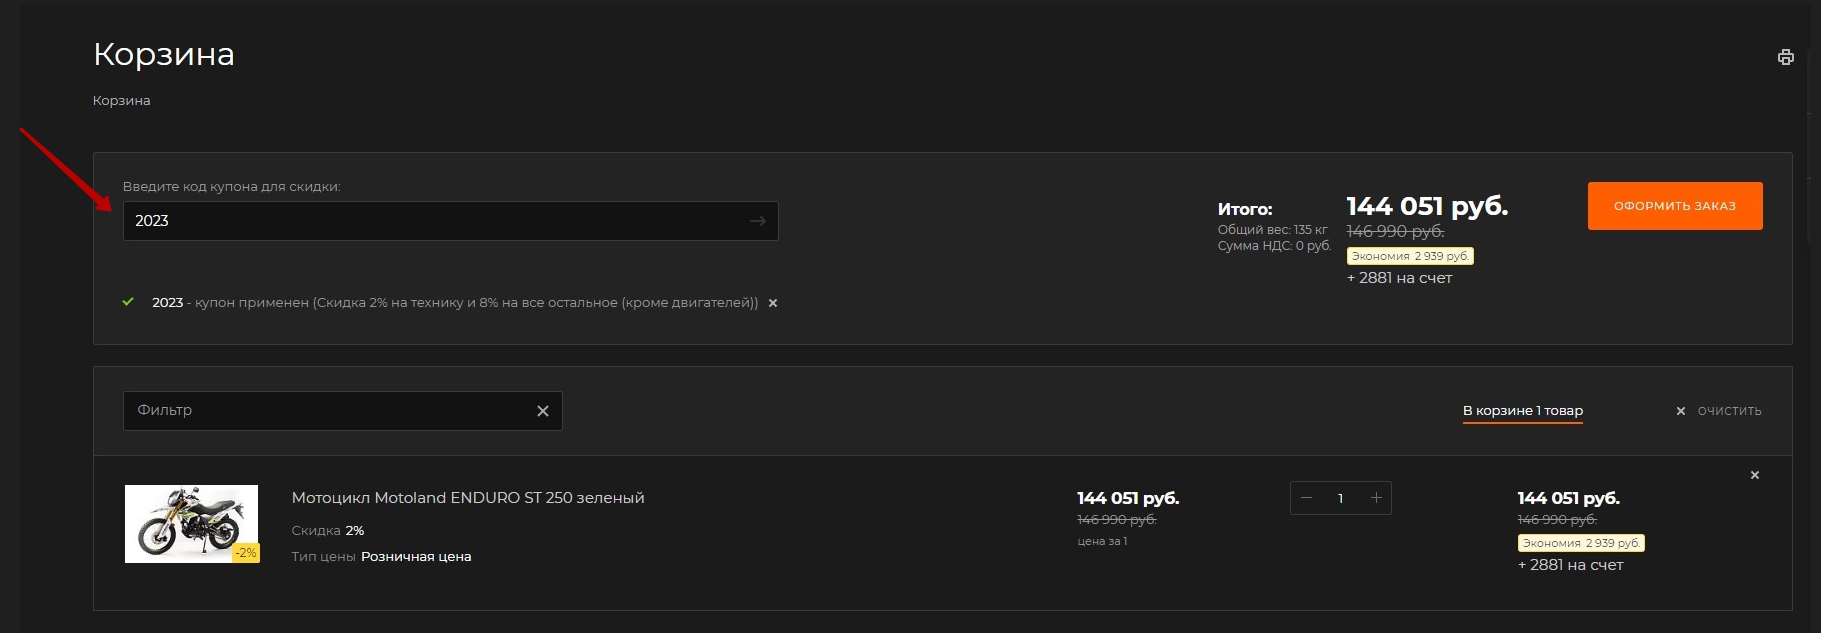Click the print icon in top corner

pos(1785,57)
